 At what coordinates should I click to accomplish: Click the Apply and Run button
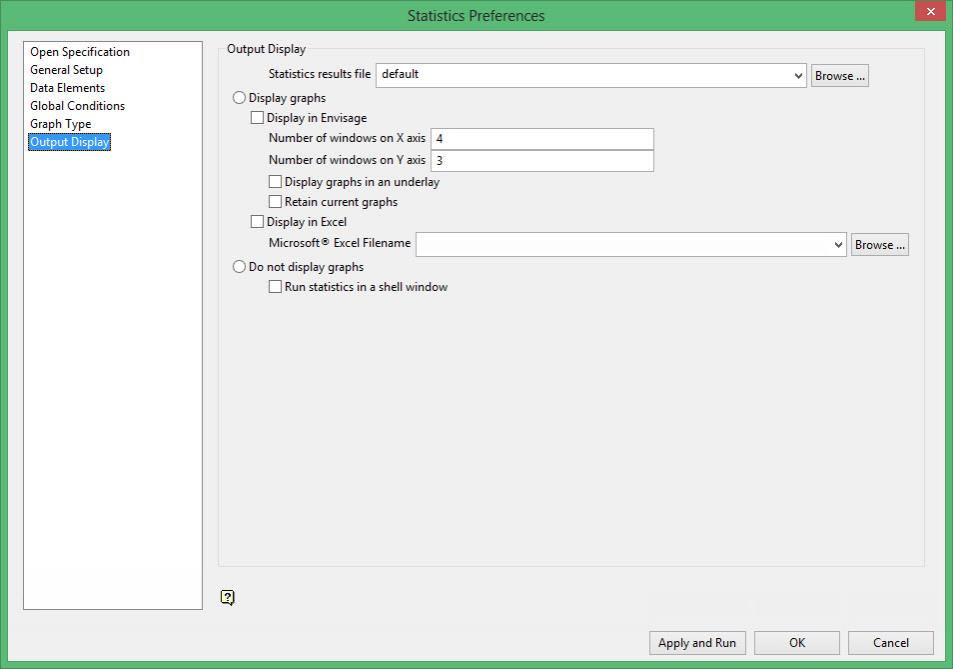[697, 643]
